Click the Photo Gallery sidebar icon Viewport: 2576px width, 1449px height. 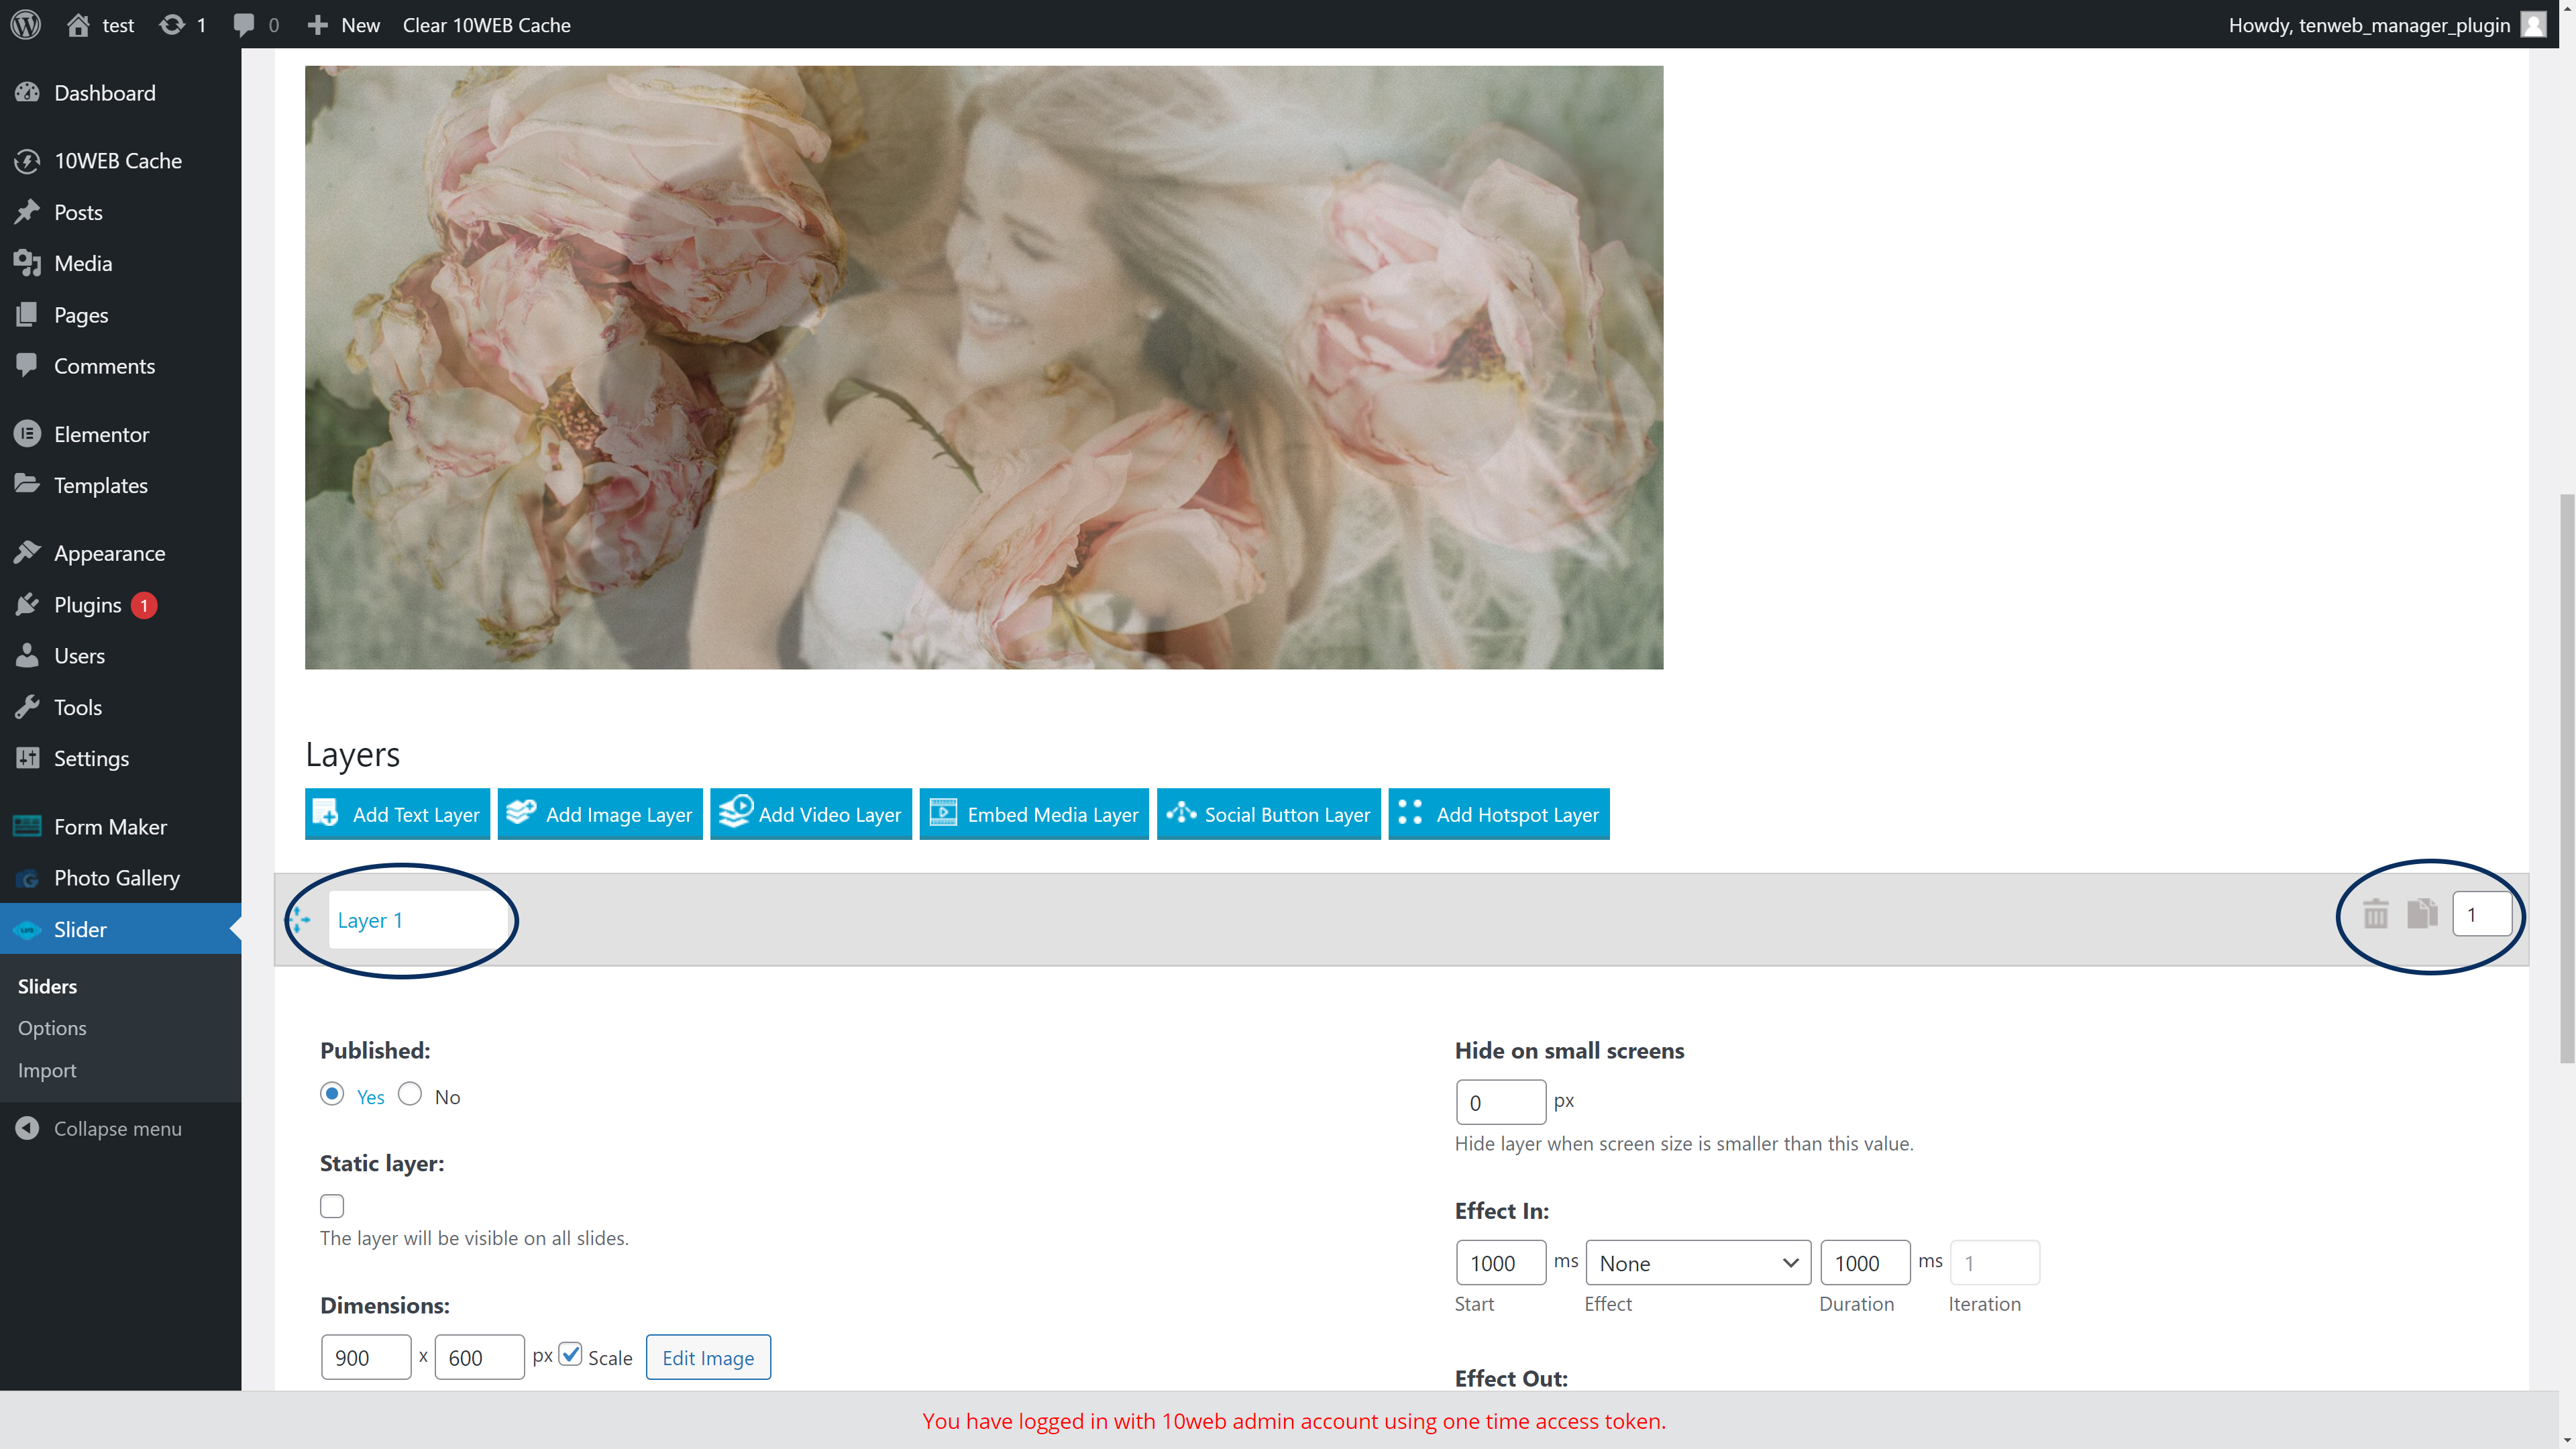(x=27, y=878)
